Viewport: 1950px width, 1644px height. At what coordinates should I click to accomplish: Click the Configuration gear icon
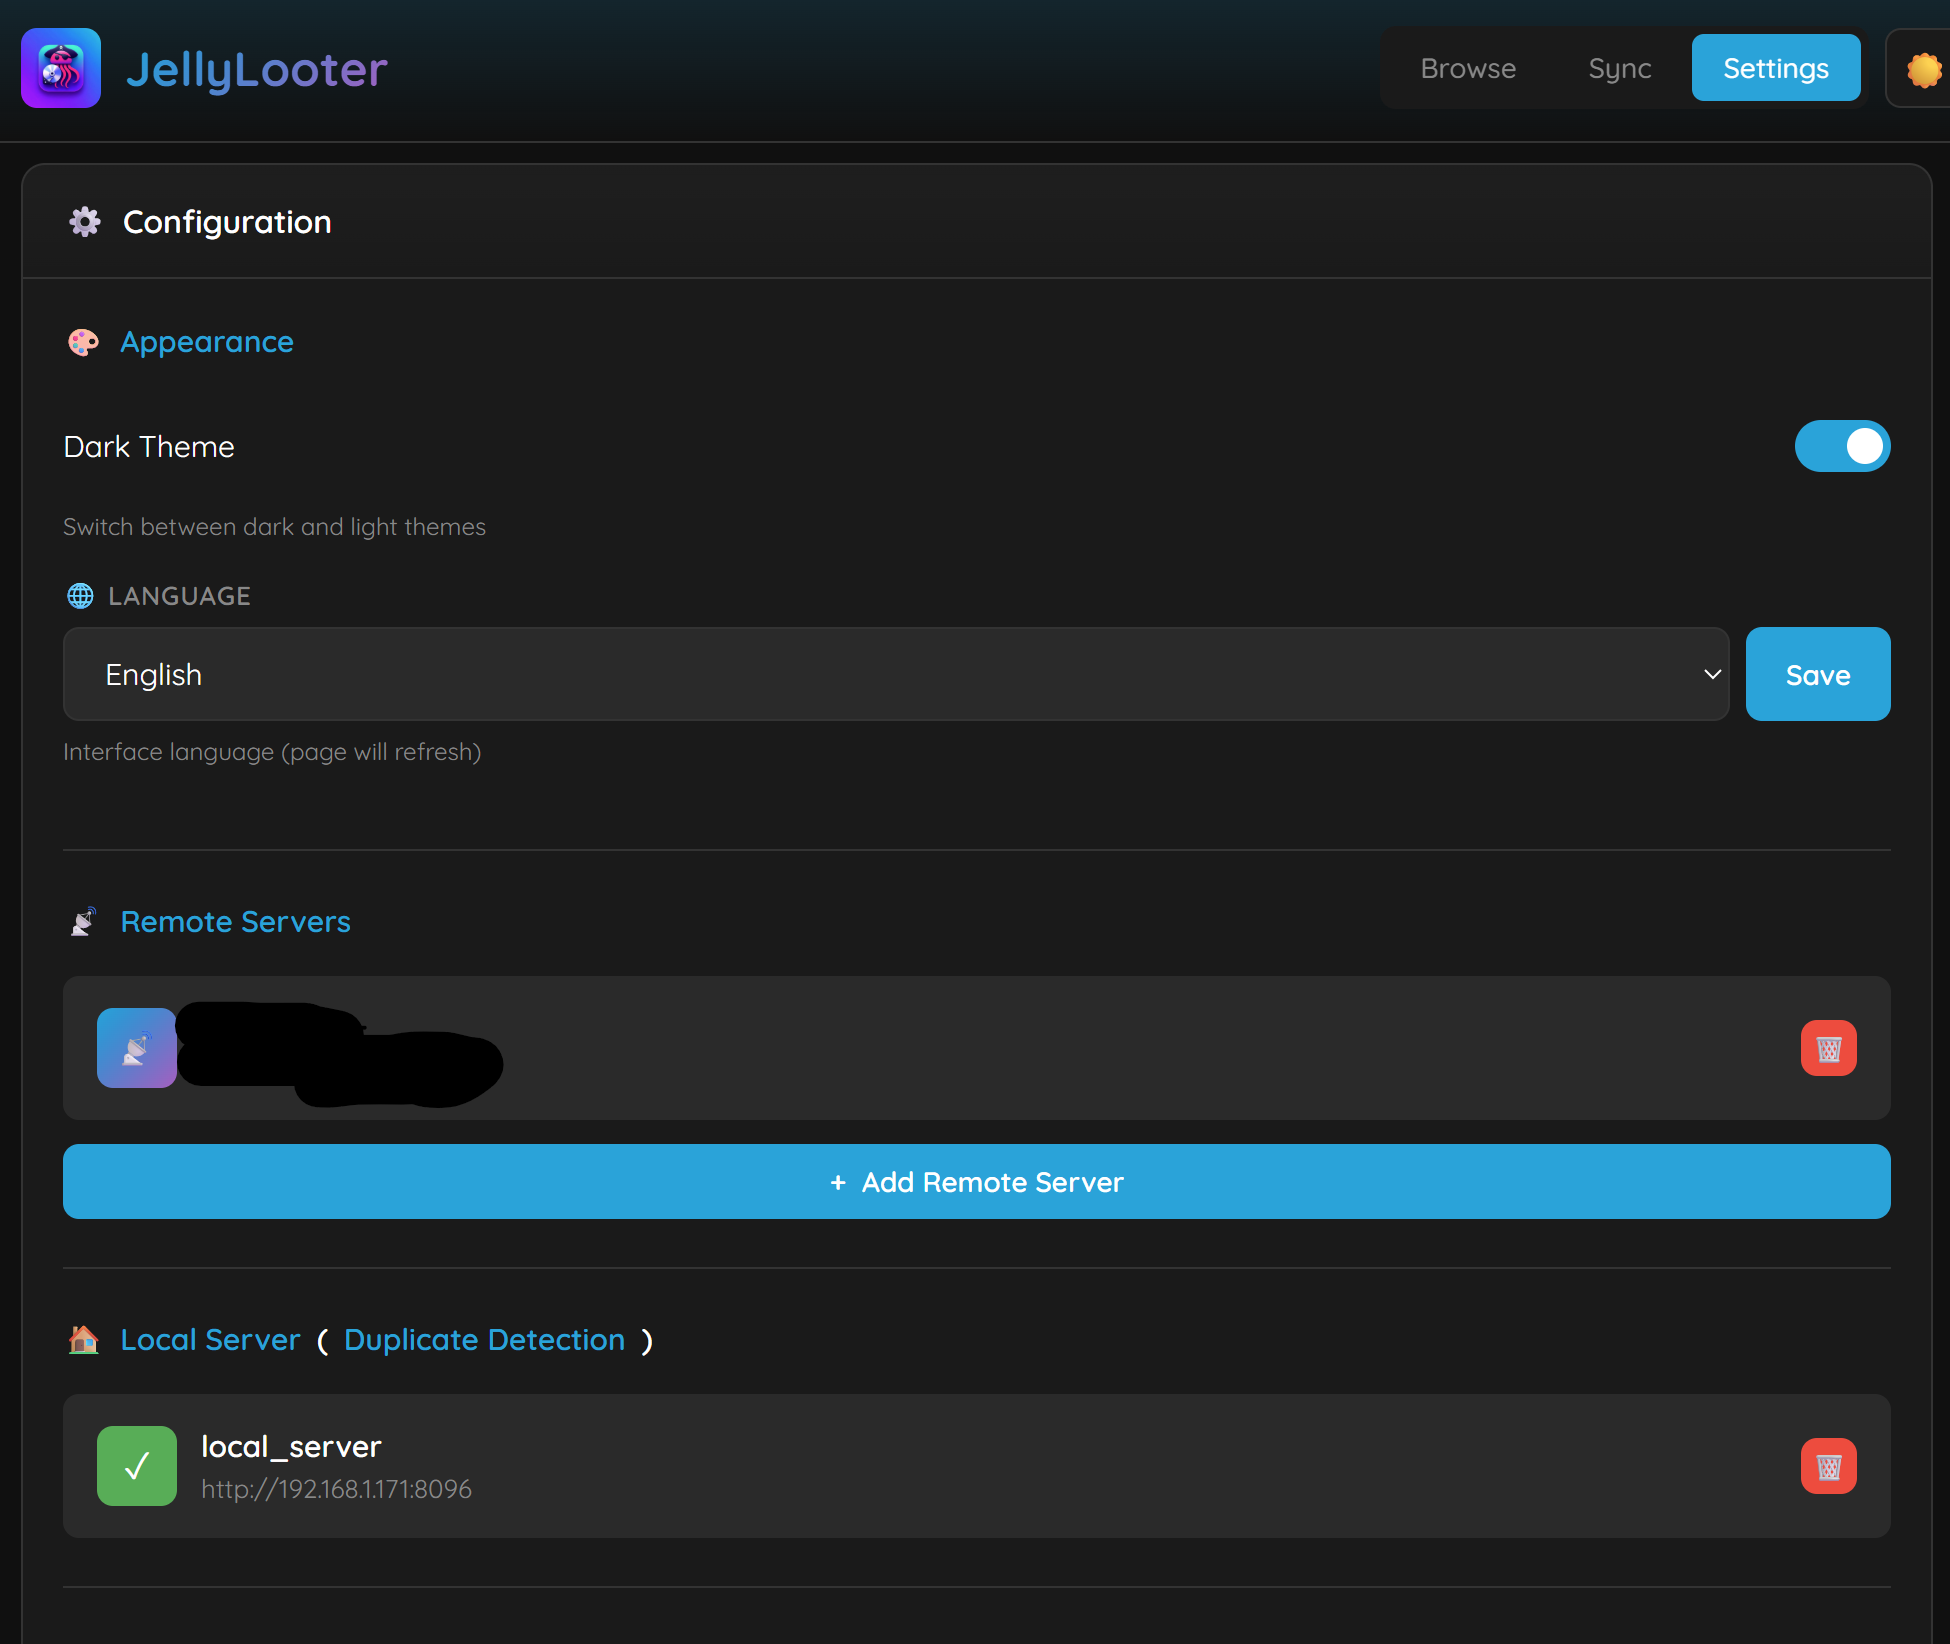[85, 222]
